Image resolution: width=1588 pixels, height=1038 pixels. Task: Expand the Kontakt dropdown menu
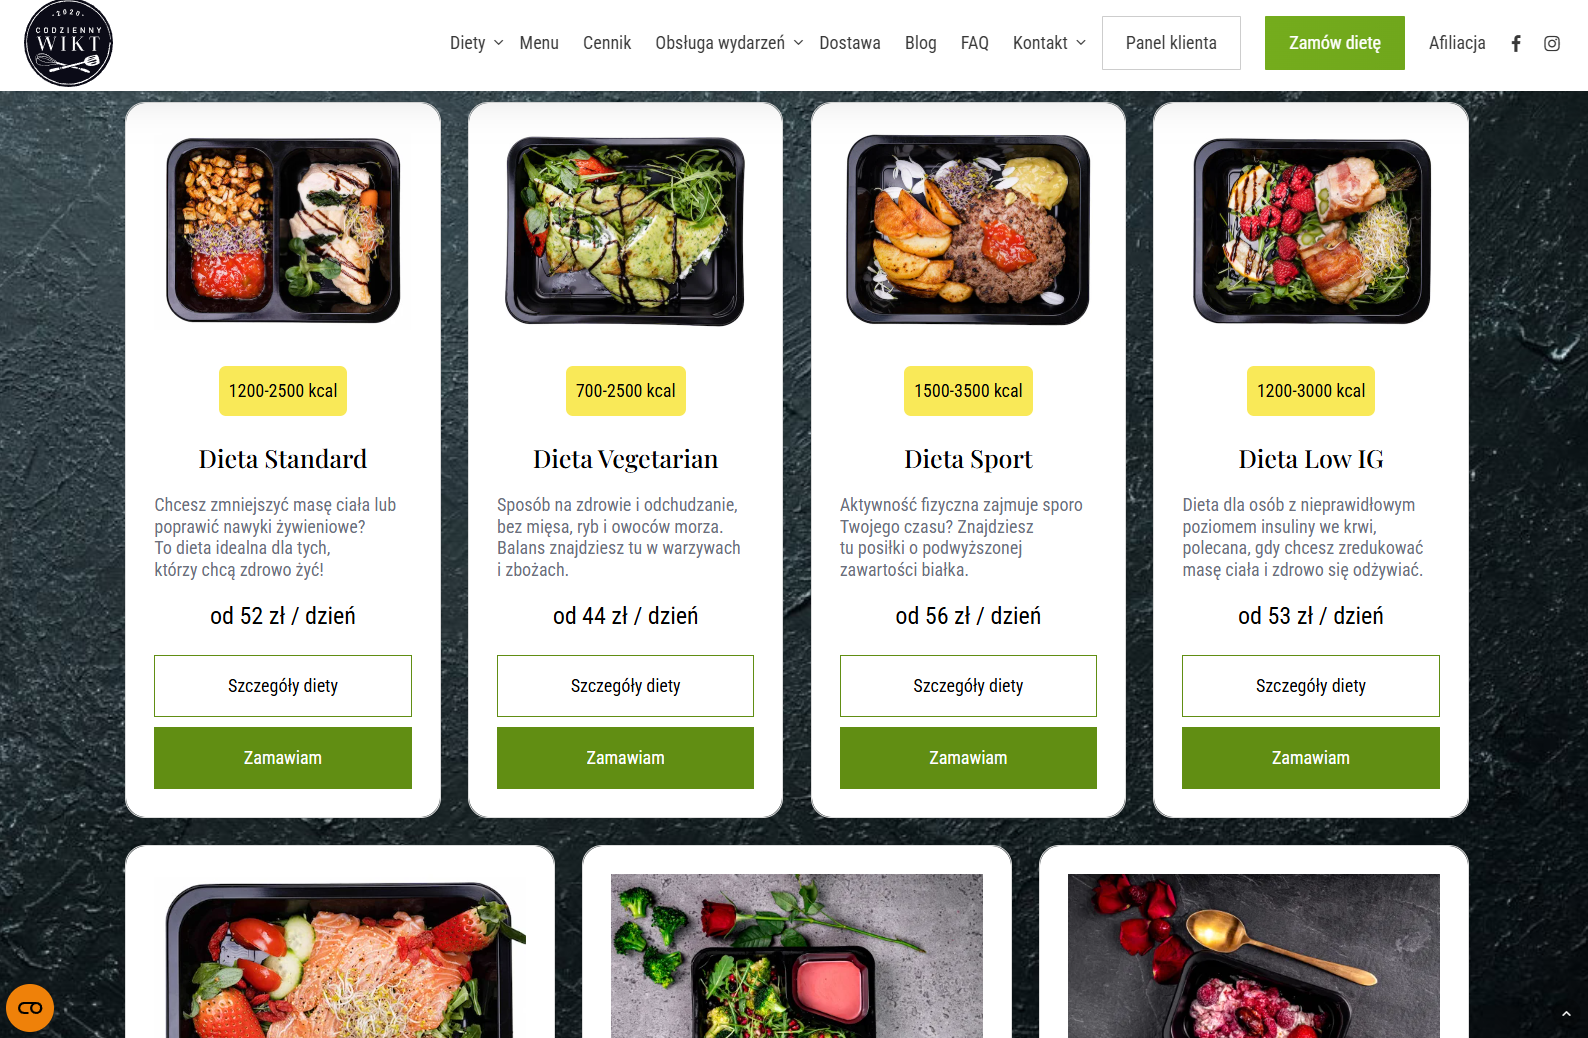coord(1049,43)
